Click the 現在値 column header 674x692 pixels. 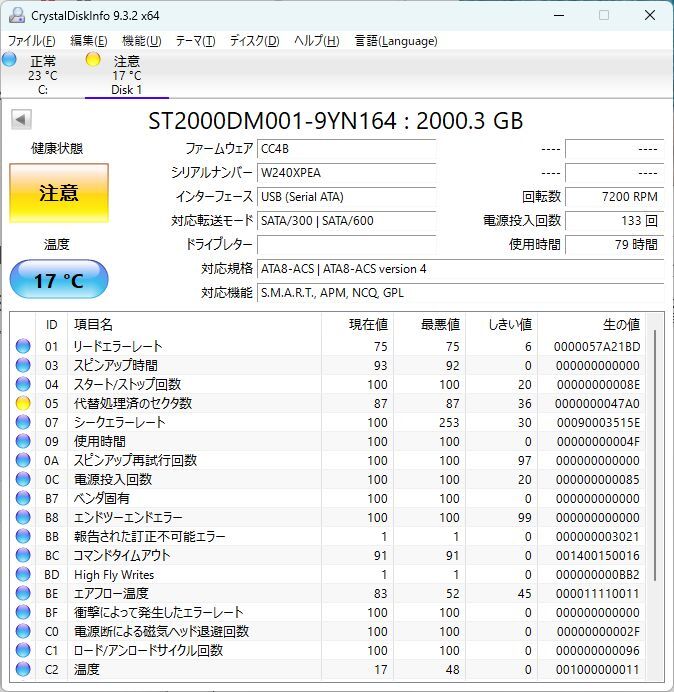click(x=357, y=324)
